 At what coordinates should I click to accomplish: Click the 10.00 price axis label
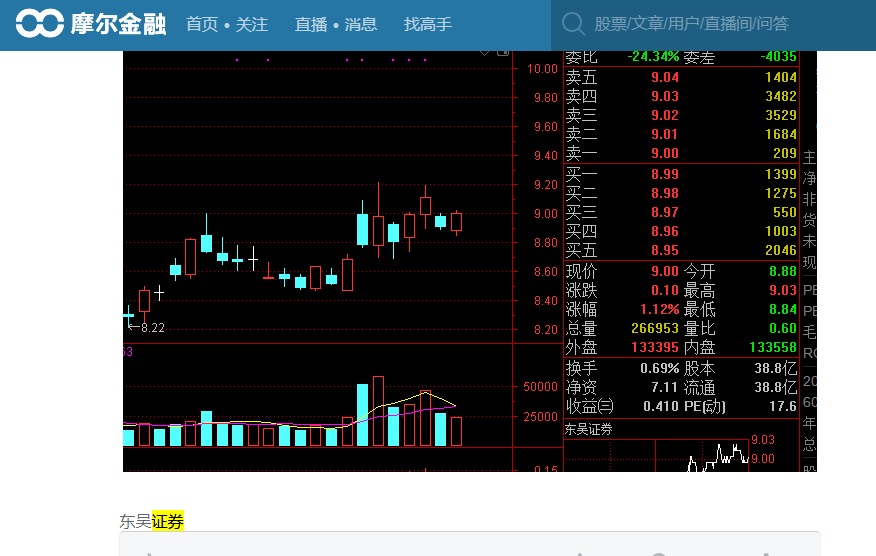coord(542,69)
